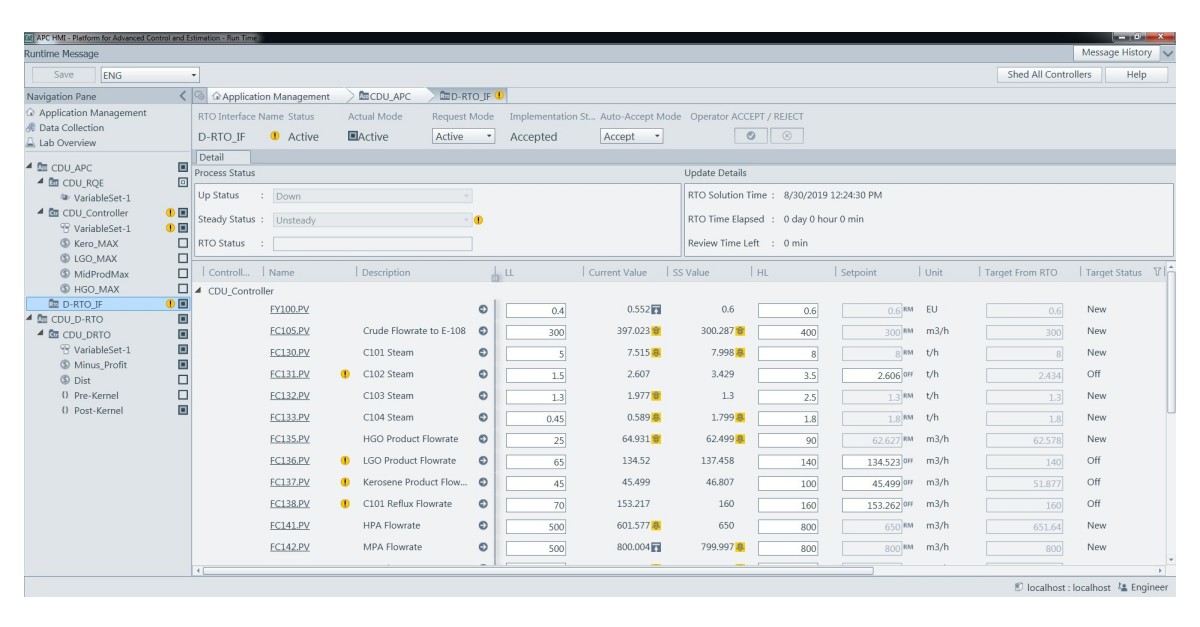Toggle the Pre-Kernel checkbox in tree
Image resolution: width=1200 pixels, height=627 pixels.
[182, 395]
